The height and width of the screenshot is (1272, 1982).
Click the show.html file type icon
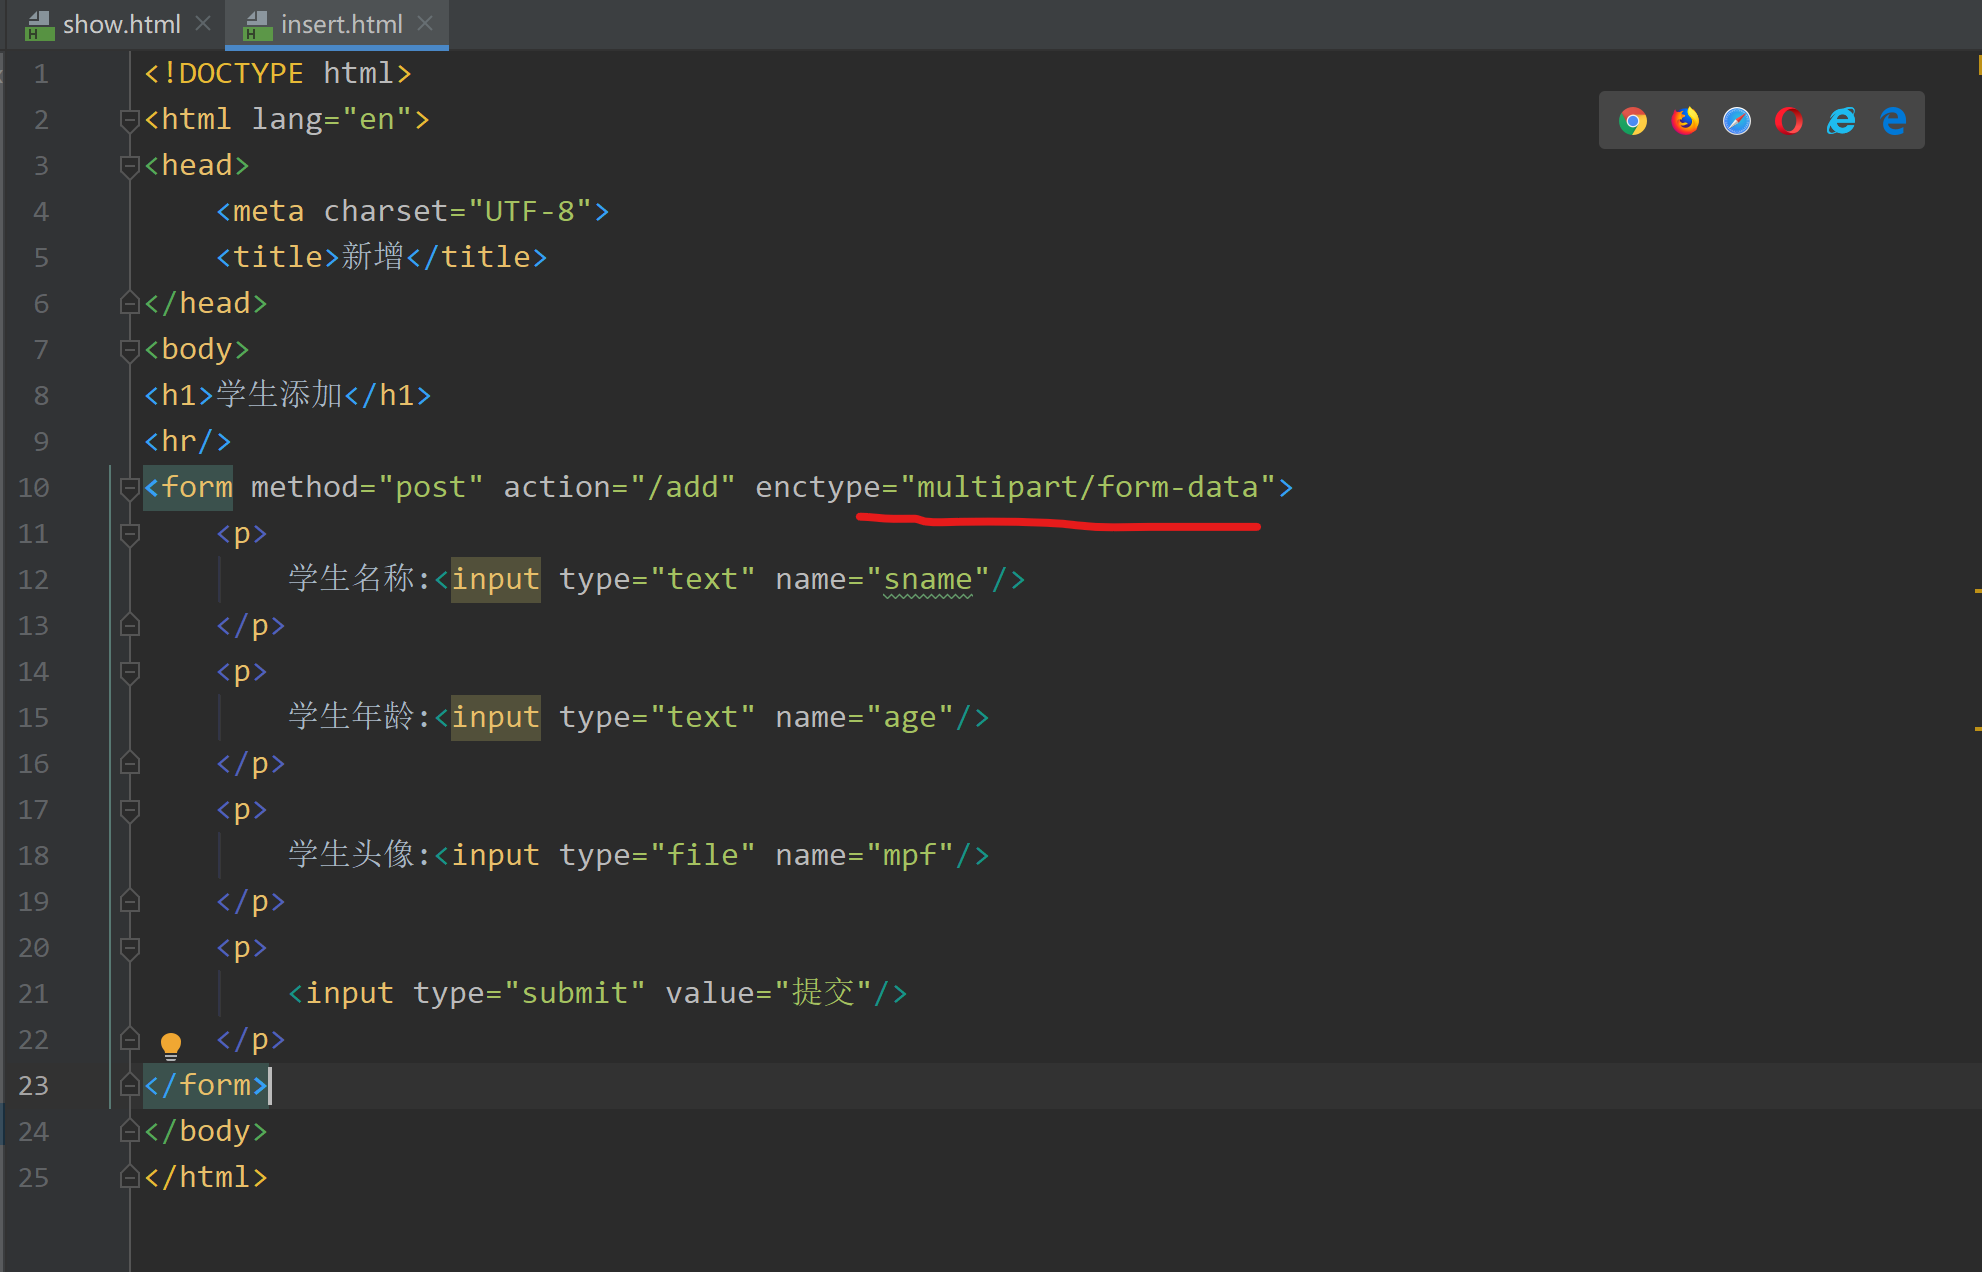39,25
